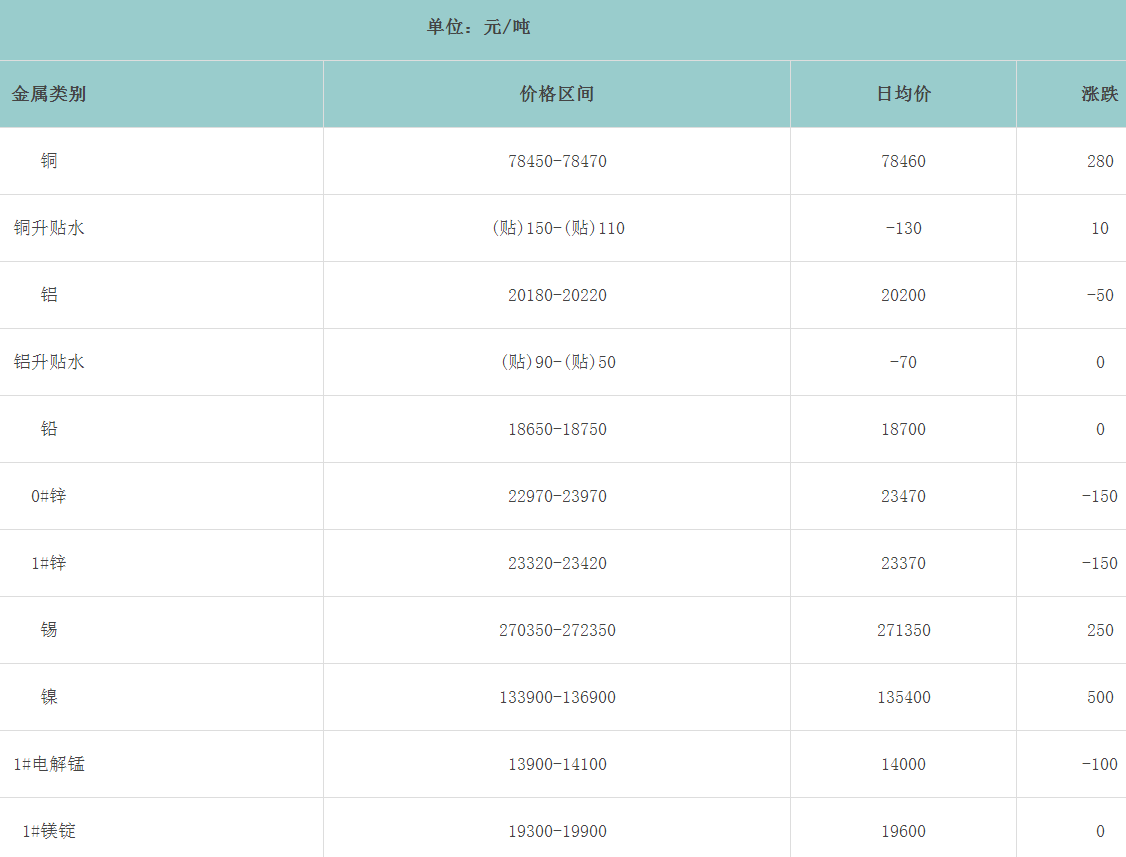Click the 镍 metal name cell

coord(49,697)
